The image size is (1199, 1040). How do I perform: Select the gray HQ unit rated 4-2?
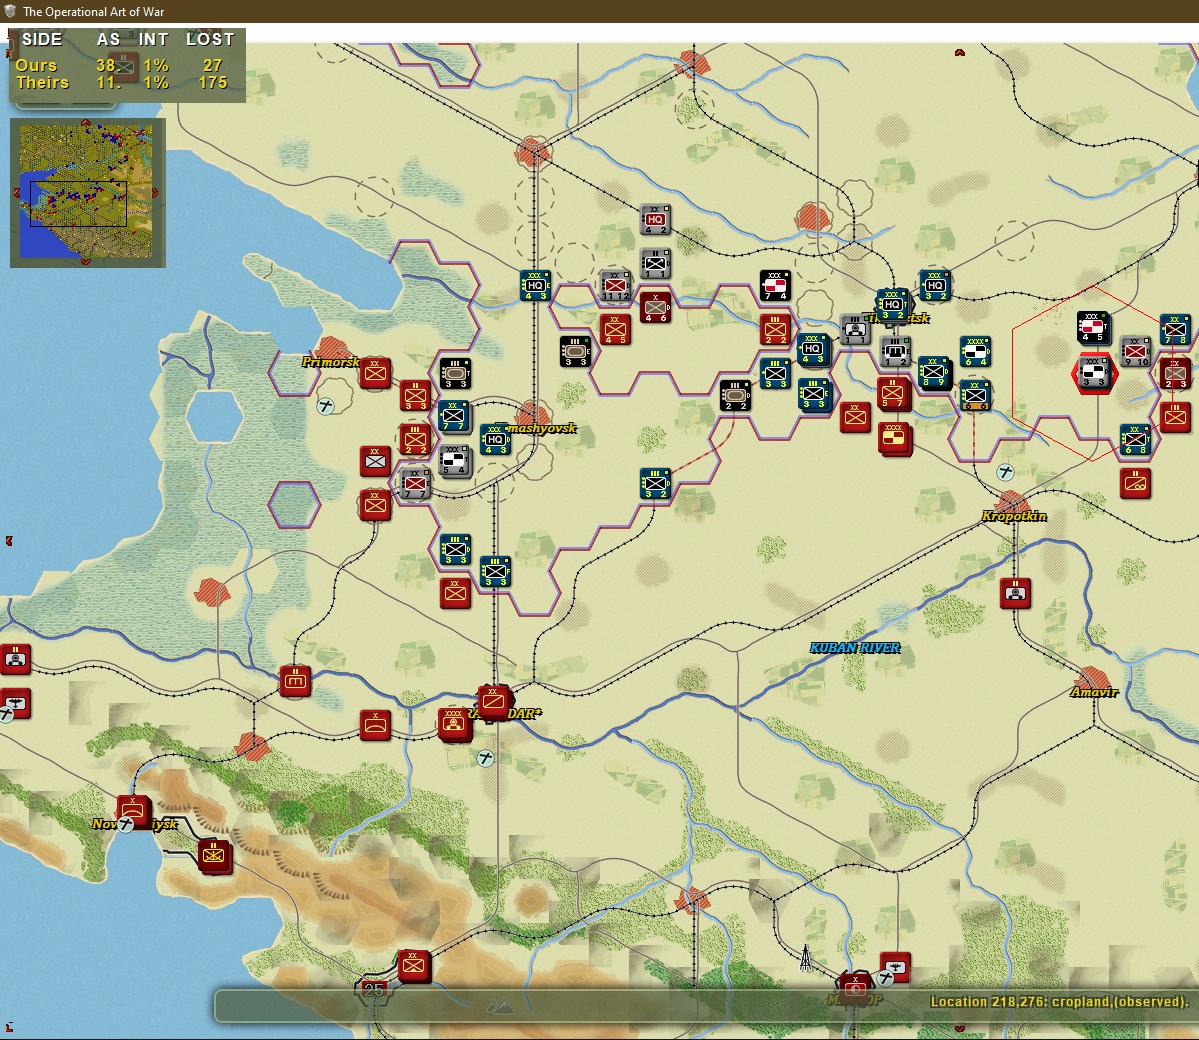(655, 219)
